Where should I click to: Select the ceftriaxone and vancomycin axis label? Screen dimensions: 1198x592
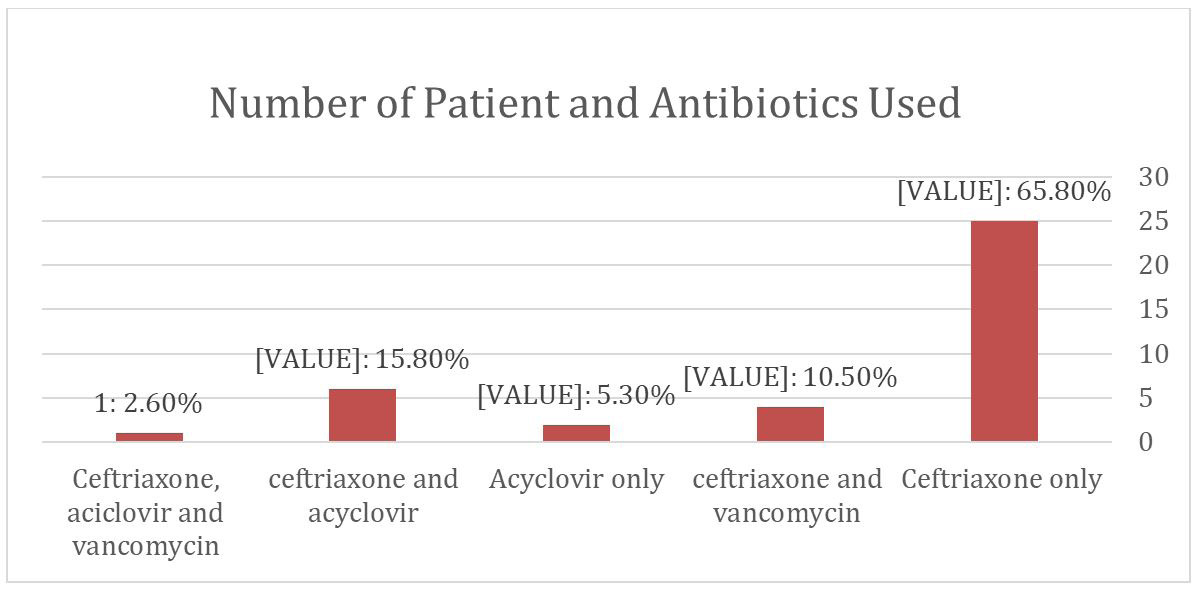click(x=788, y=496)
